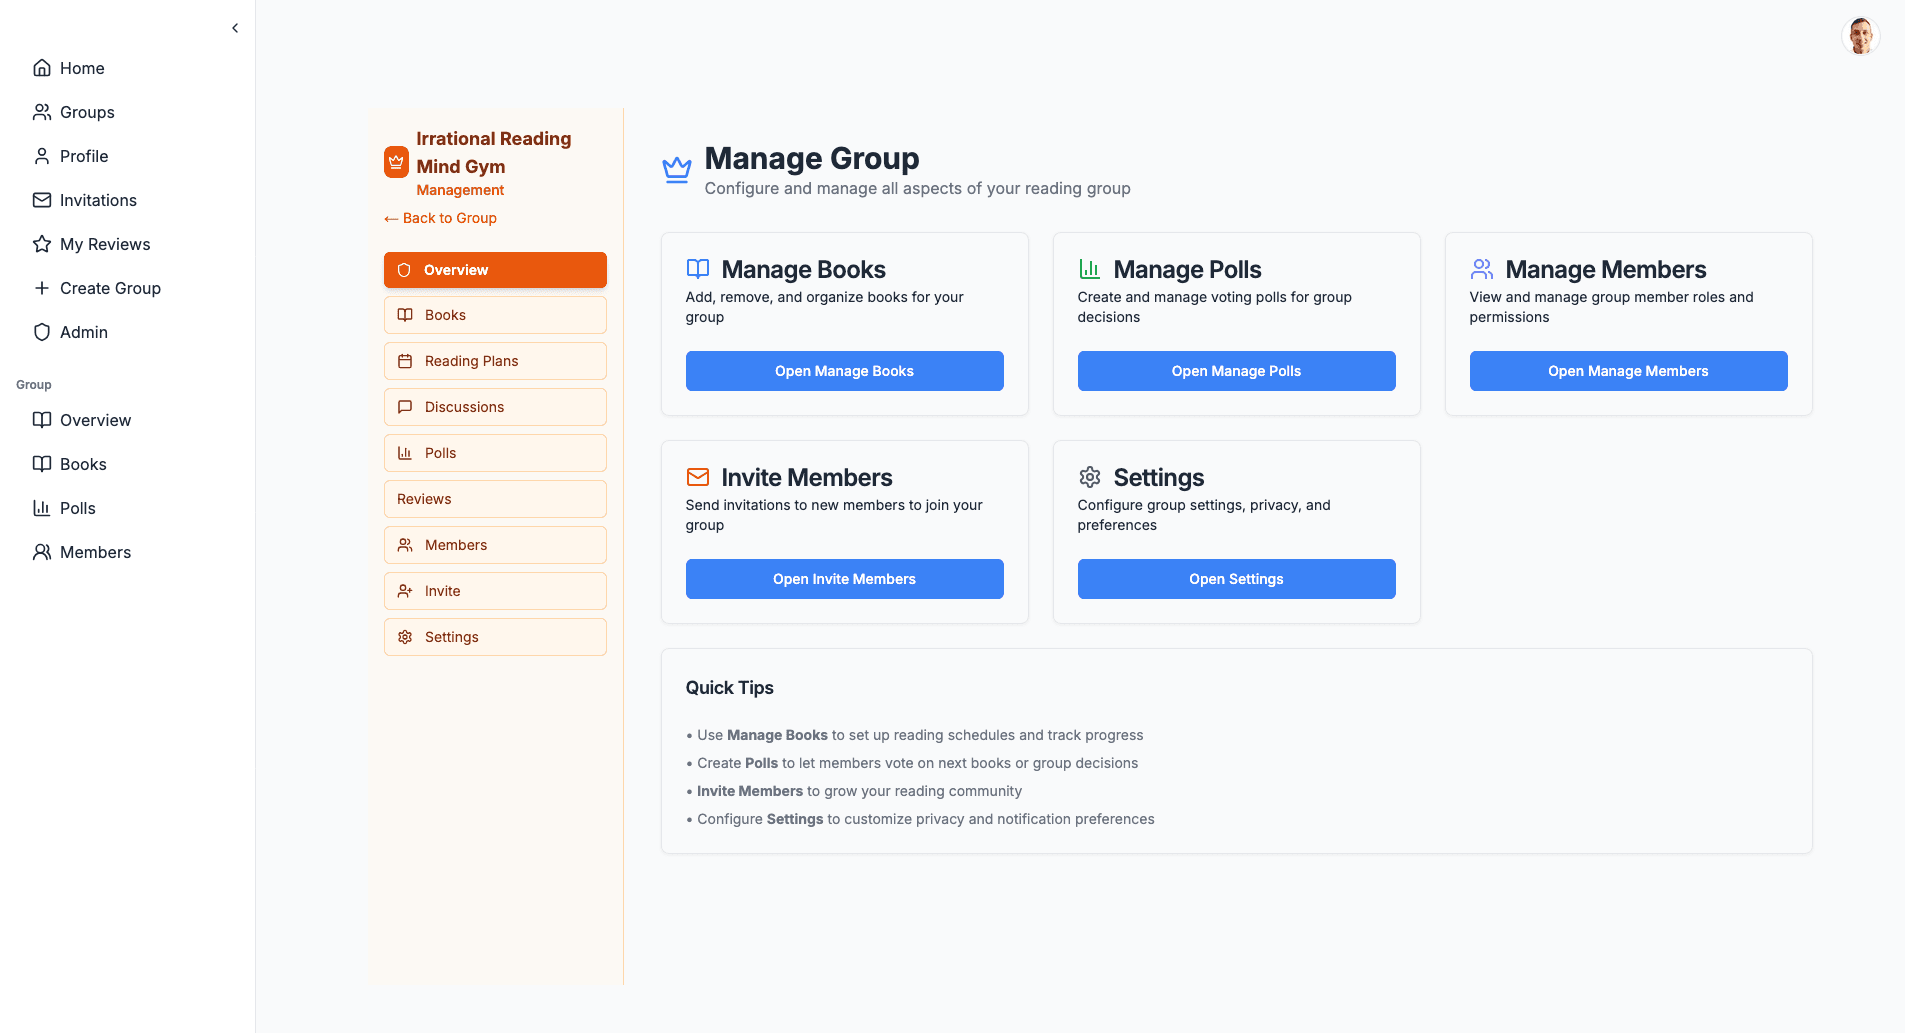Open Polls in management panel

495,453
